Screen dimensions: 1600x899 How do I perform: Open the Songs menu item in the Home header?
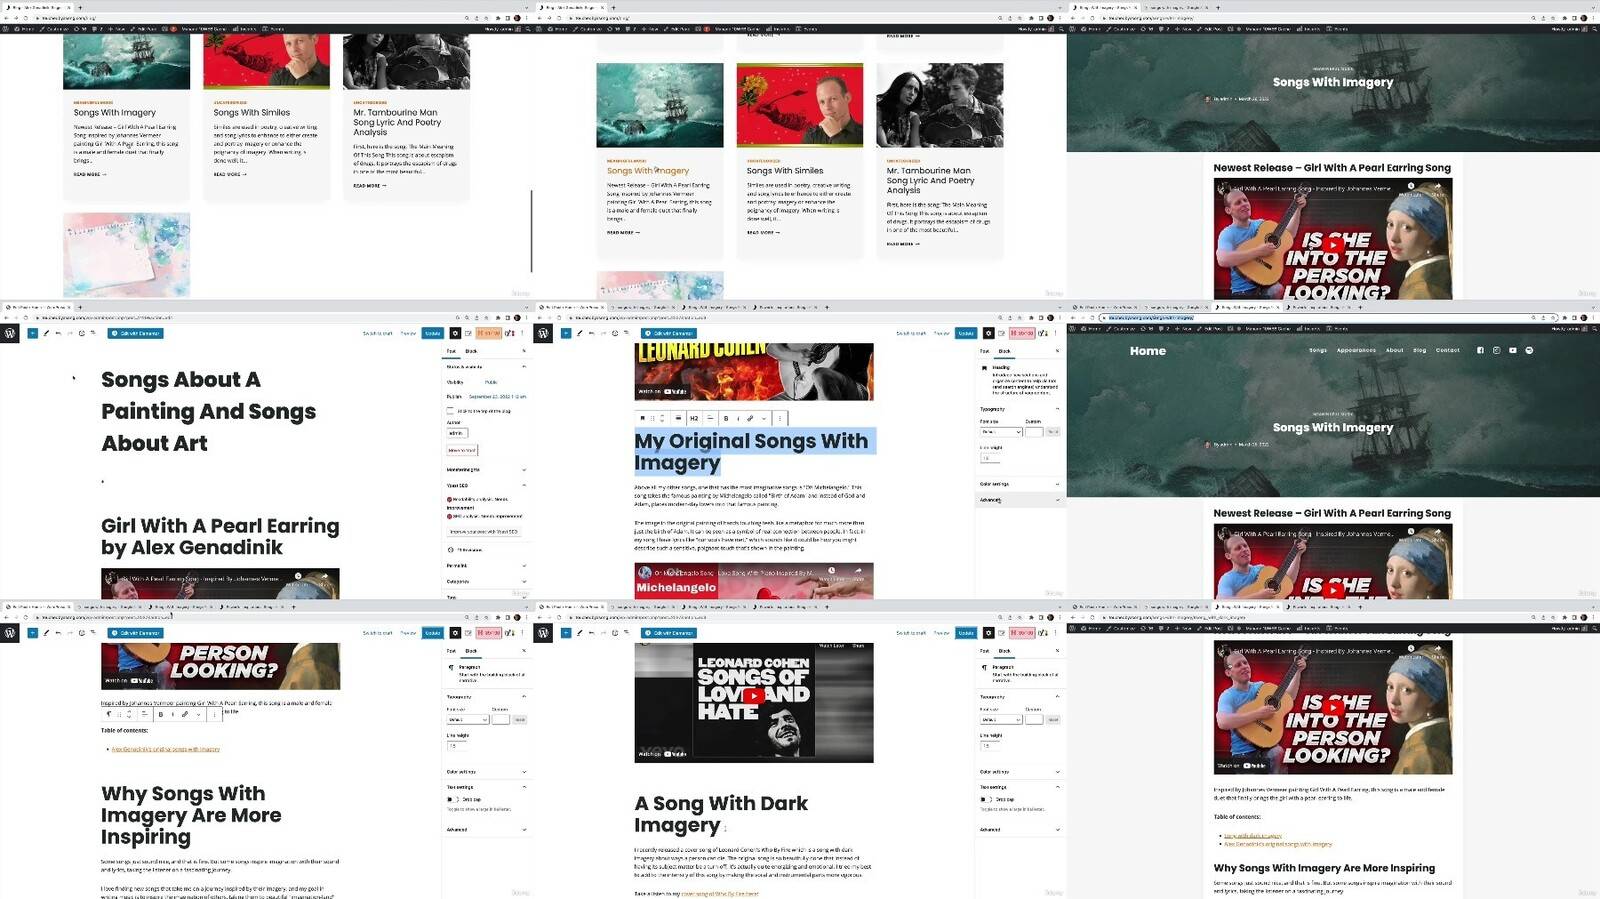pyautogui.click(x=1318, y=351)
